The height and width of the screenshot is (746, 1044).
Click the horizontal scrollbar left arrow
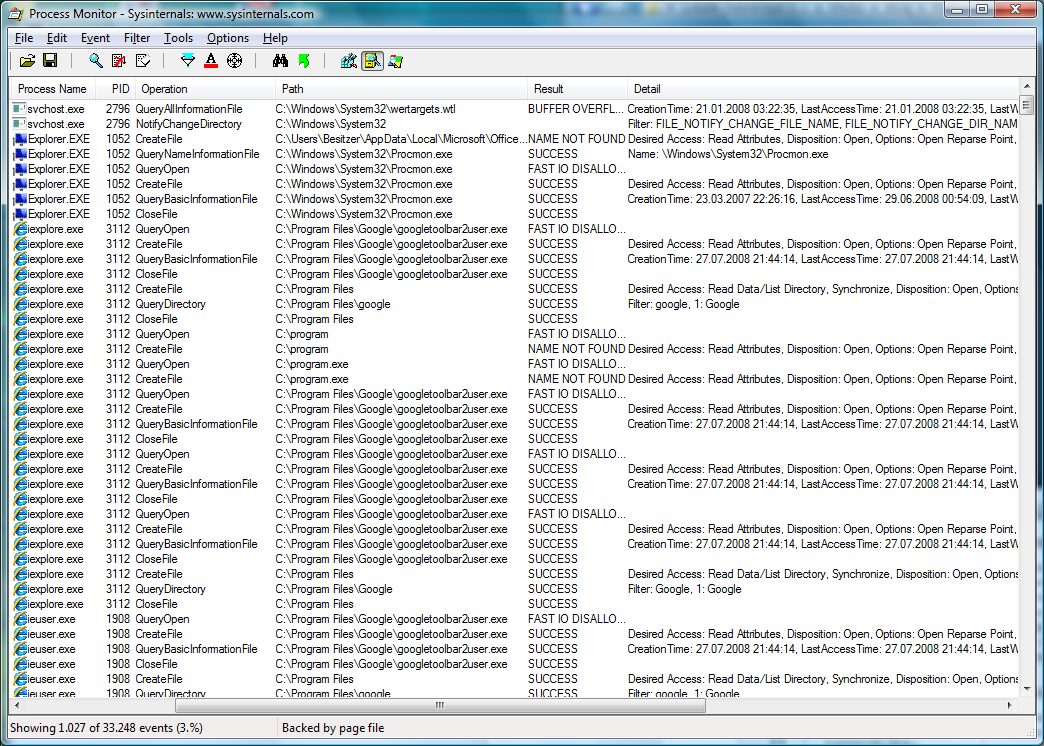(17, 705)
